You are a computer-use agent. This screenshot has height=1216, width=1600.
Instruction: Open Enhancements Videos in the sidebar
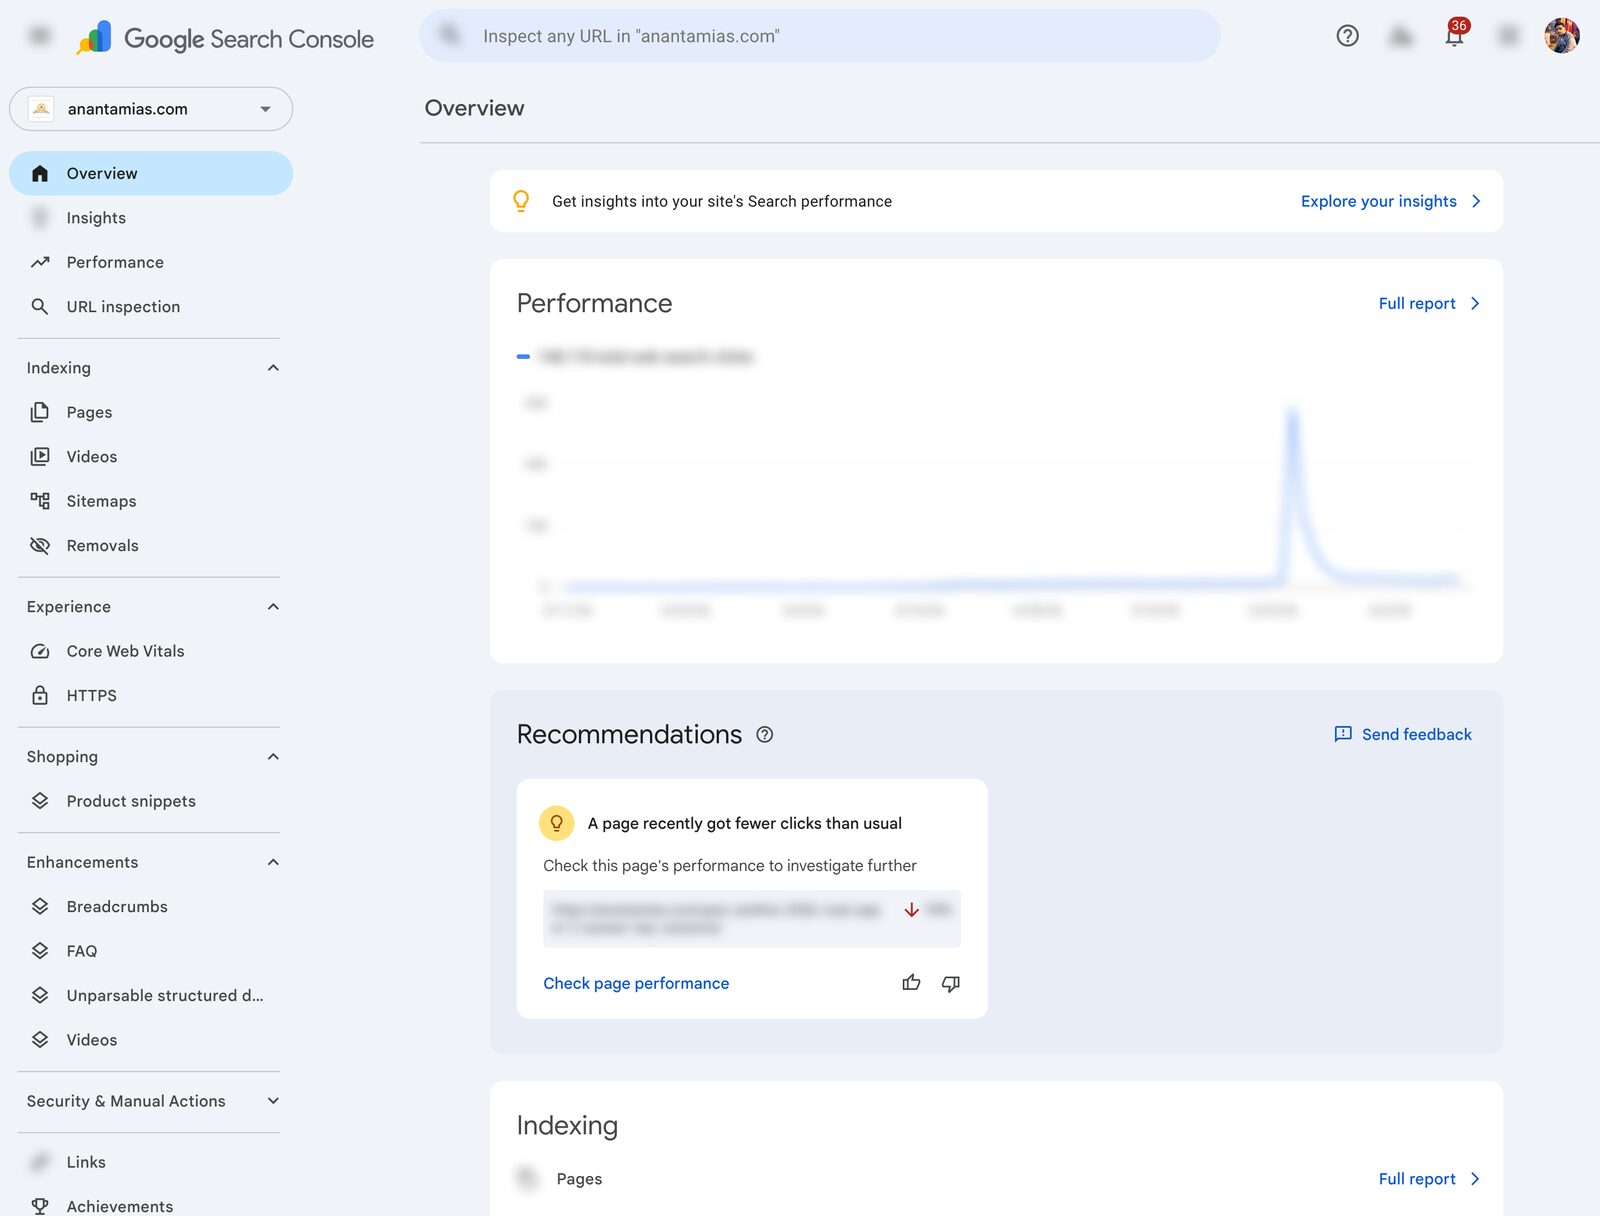pyautogui.click(x=151, y=1040)
